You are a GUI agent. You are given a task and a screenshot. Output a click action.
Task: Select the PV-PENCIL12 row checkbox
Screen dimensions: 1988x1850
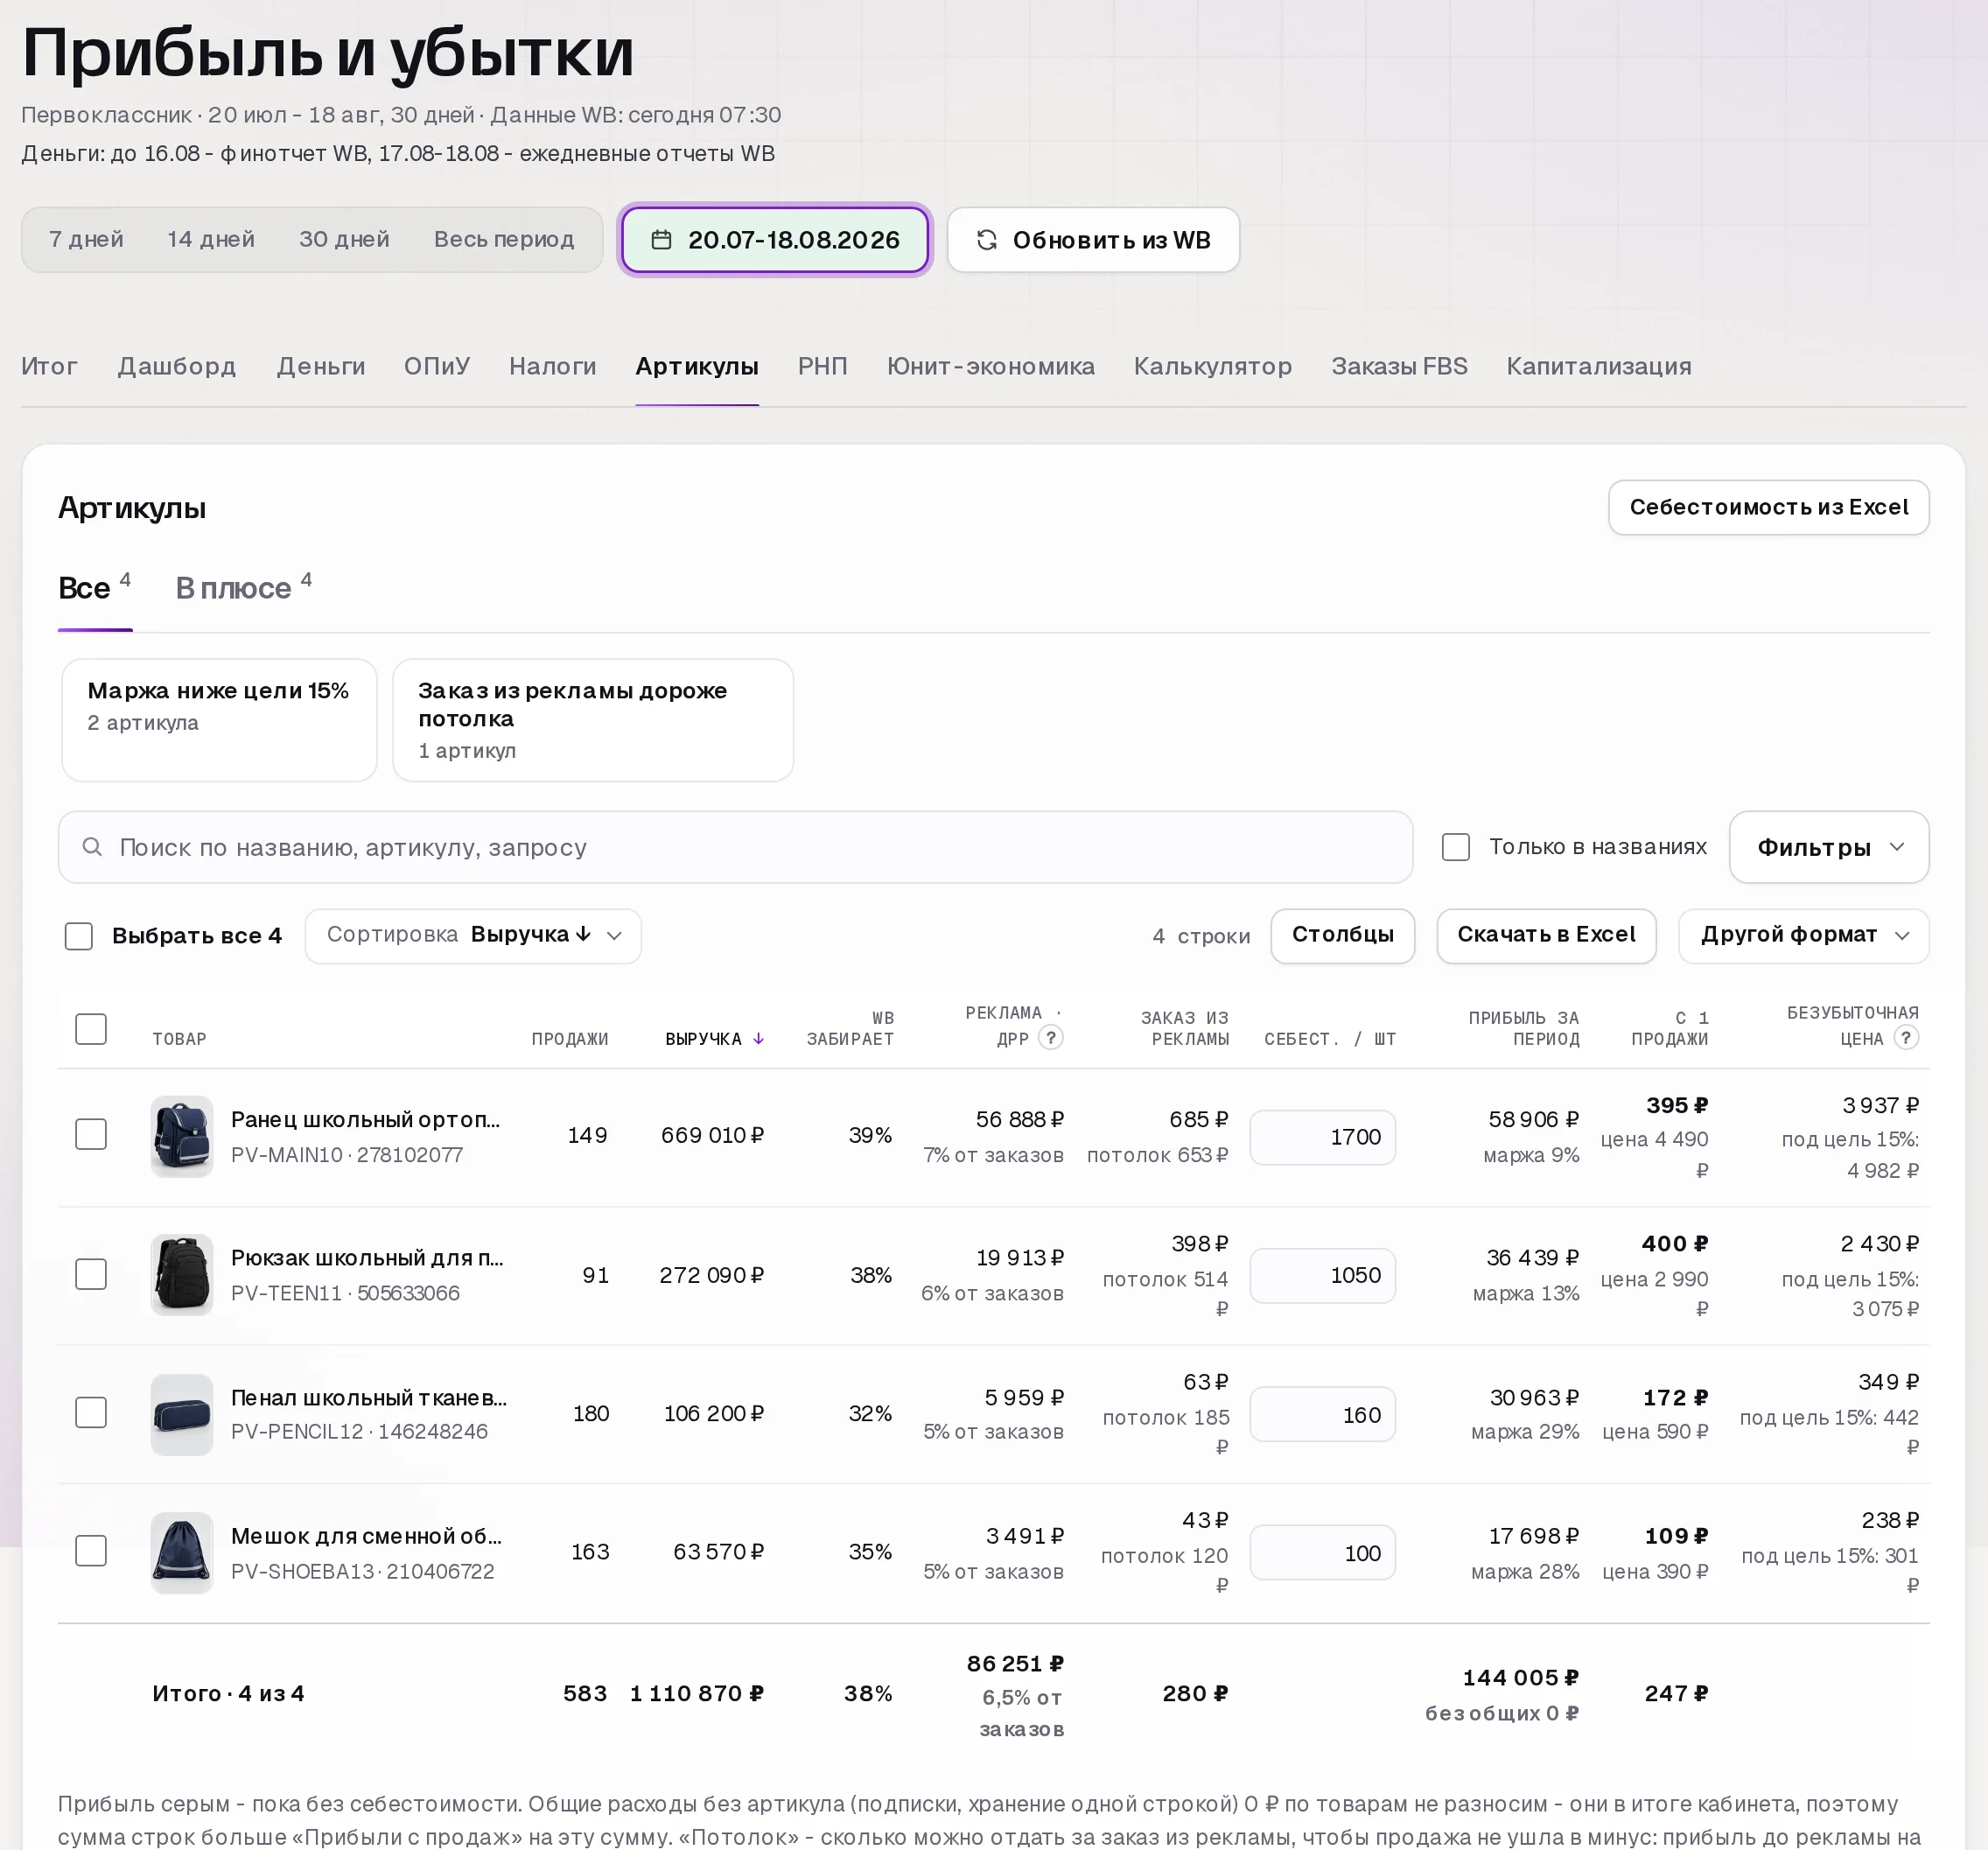tap(91, 1412)
